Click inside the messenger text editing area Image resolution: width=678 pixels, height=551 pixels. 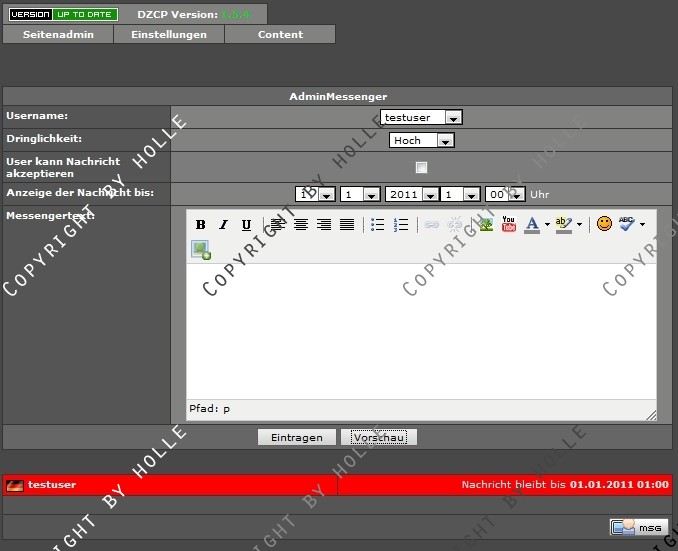420,330
